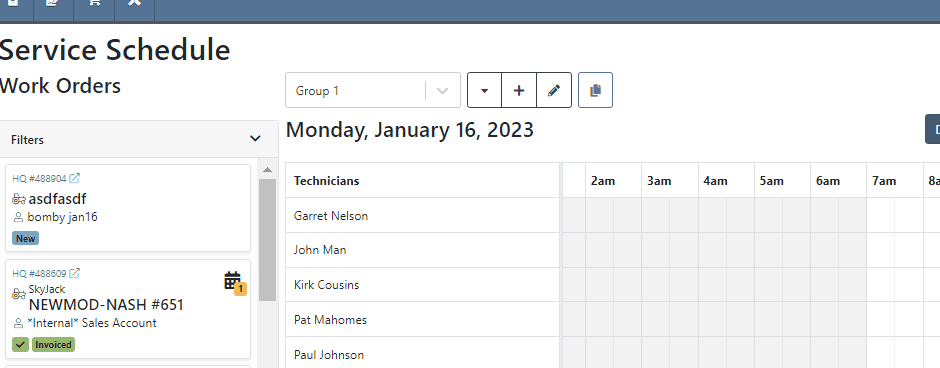The width and height of the screenshot is (940, 368).
Task: Open the Group 1 dropdown
Action: (x=373, y=91)
